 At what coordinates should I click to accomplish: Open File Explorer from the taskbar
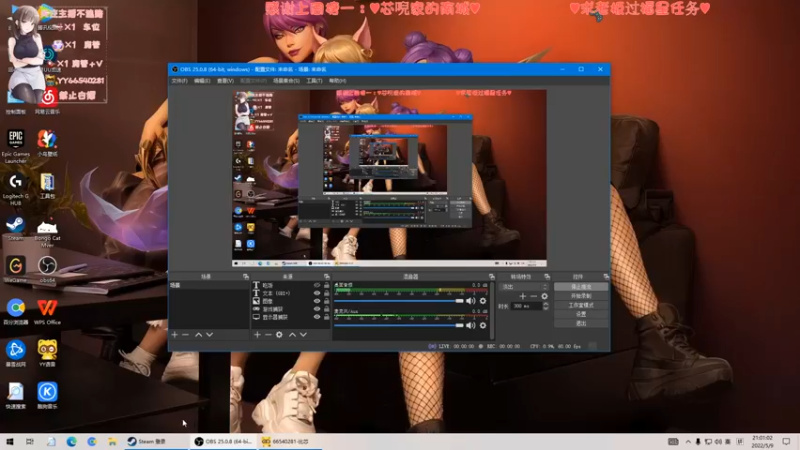point(112,441)
